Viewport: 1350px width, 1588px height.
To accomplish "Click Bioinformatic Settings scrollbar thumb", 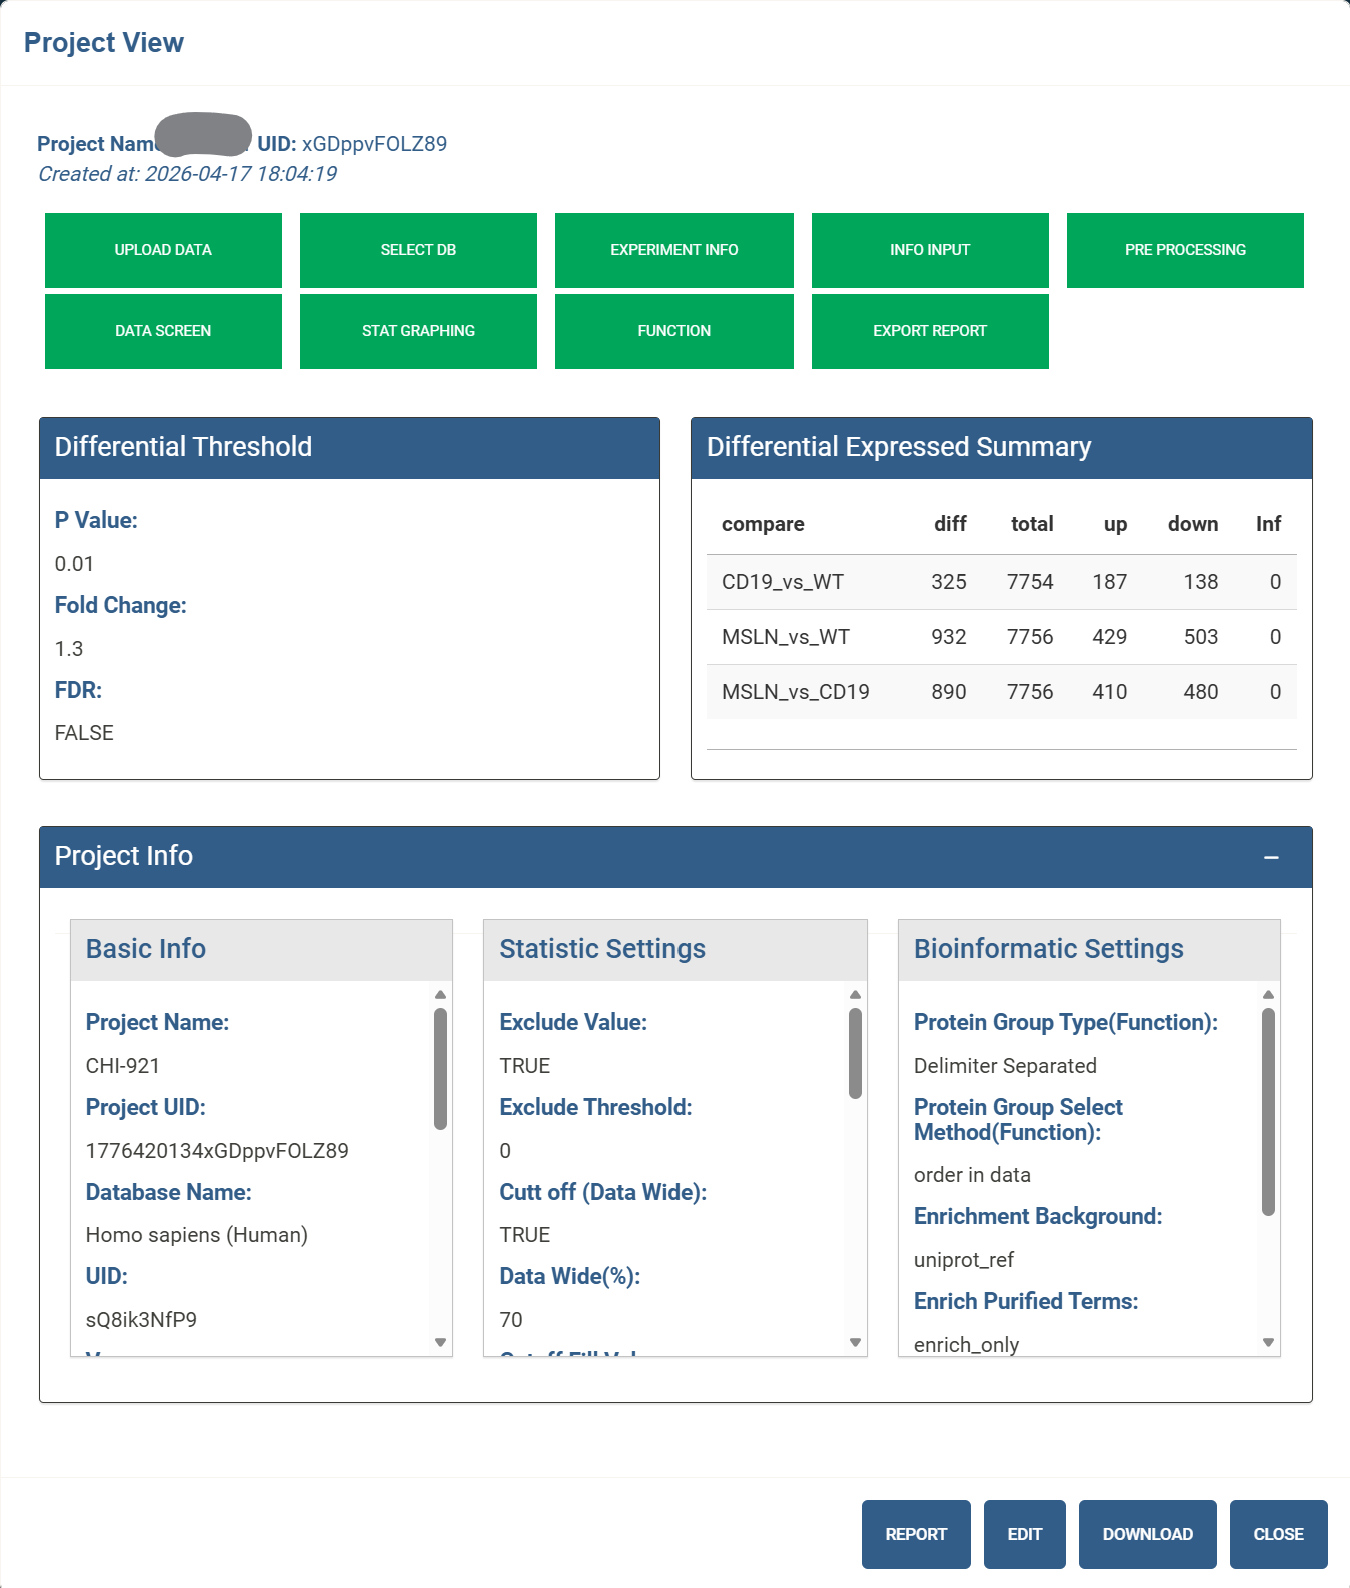I will pos(1268,1112).
